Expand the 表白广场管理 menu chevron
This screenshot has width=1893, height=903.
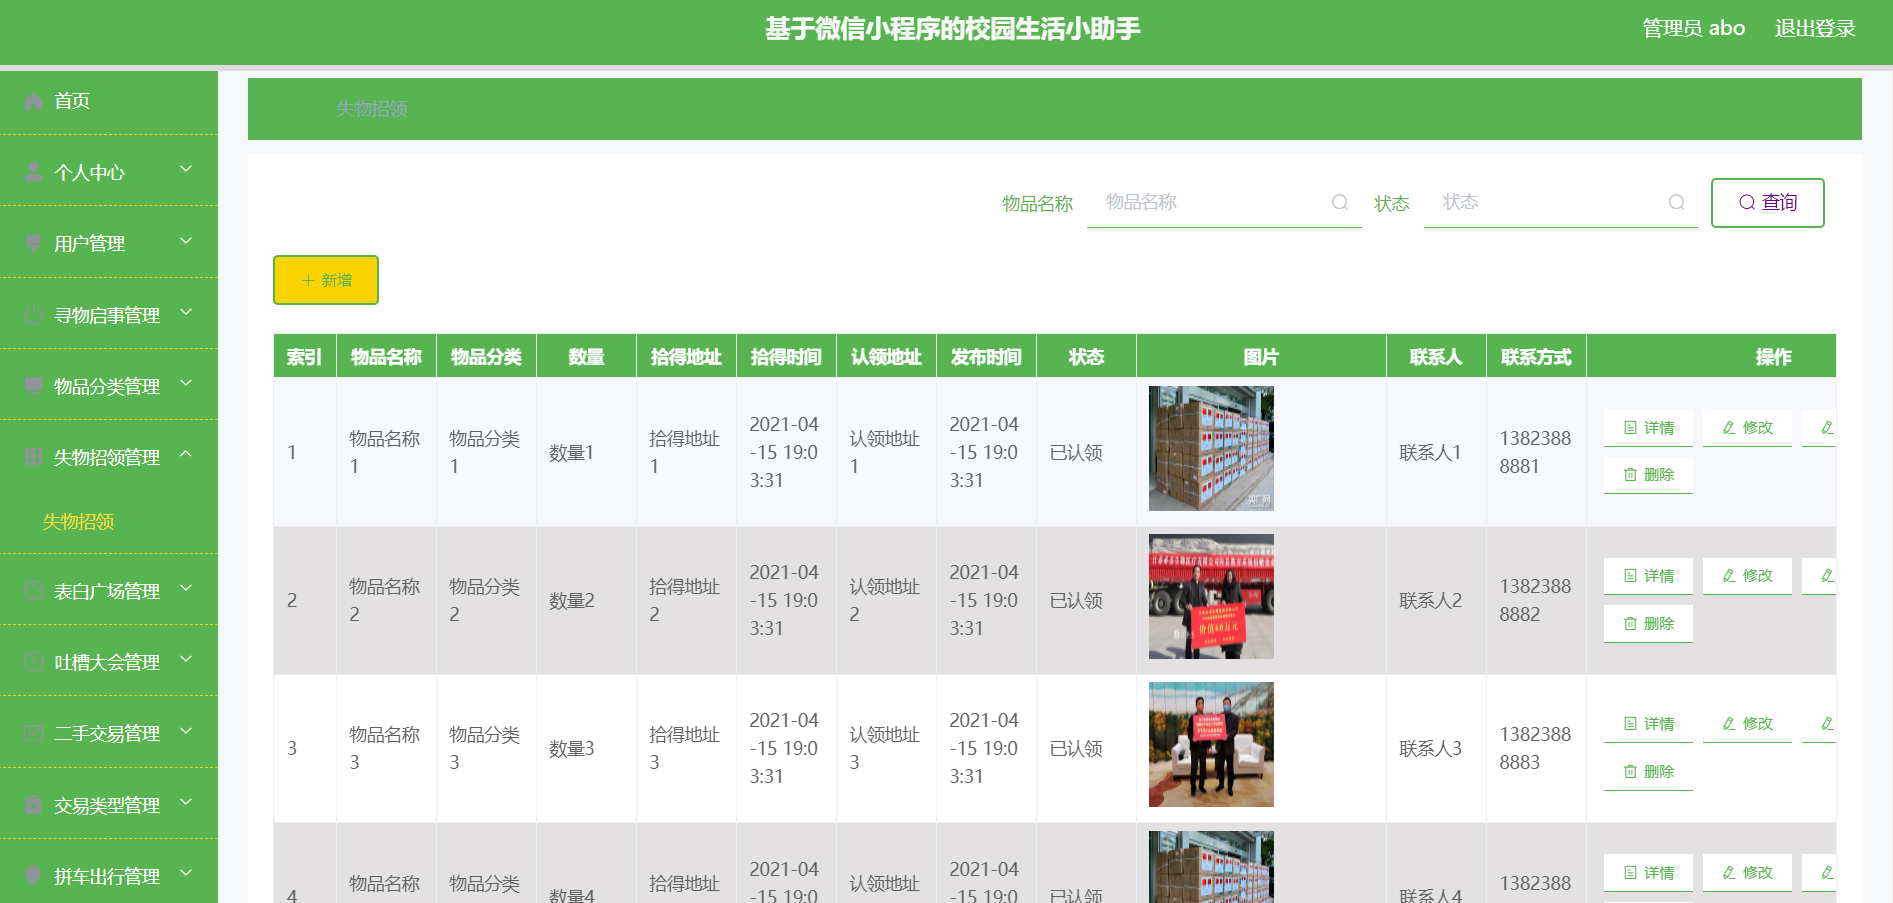[186, 589]
